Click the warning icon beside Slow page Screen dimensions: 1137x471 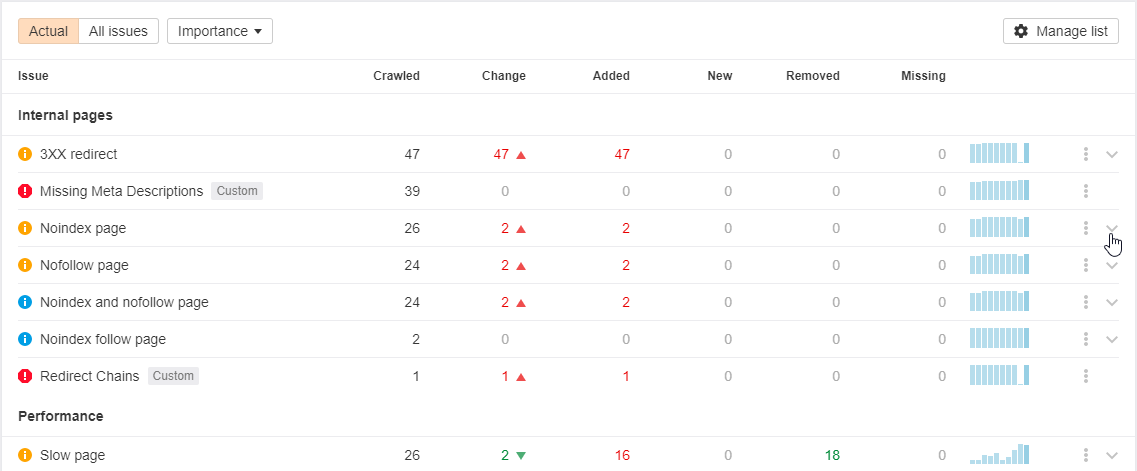coord(25,456)
